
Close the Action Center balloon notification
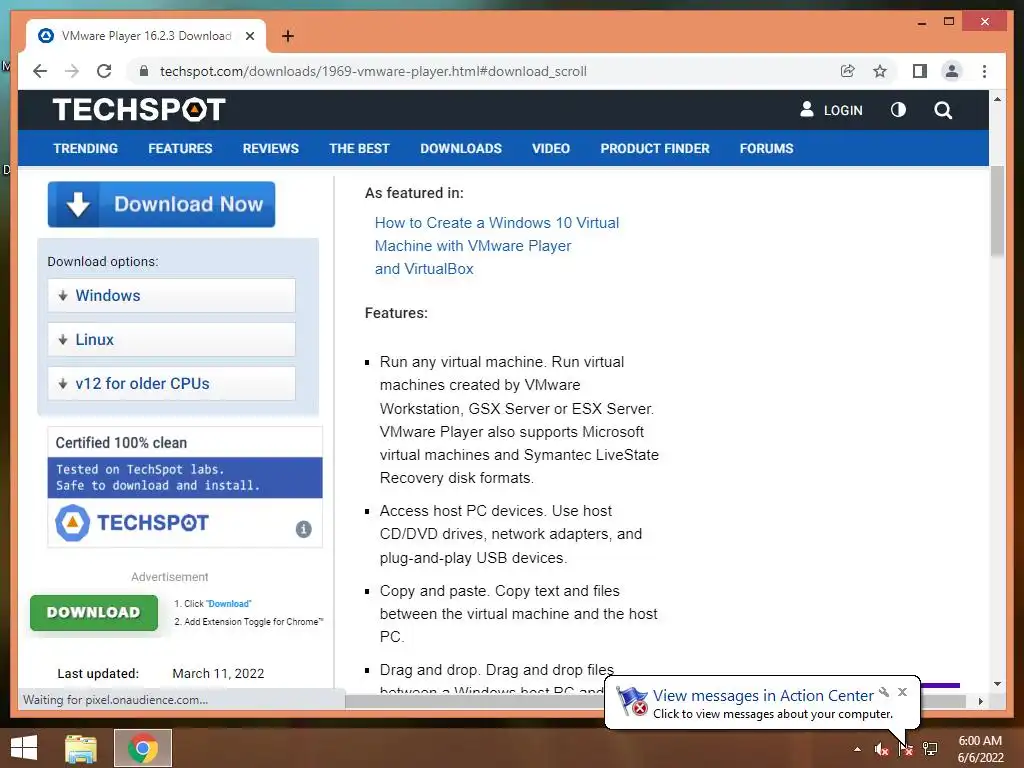tap(903, 692)
